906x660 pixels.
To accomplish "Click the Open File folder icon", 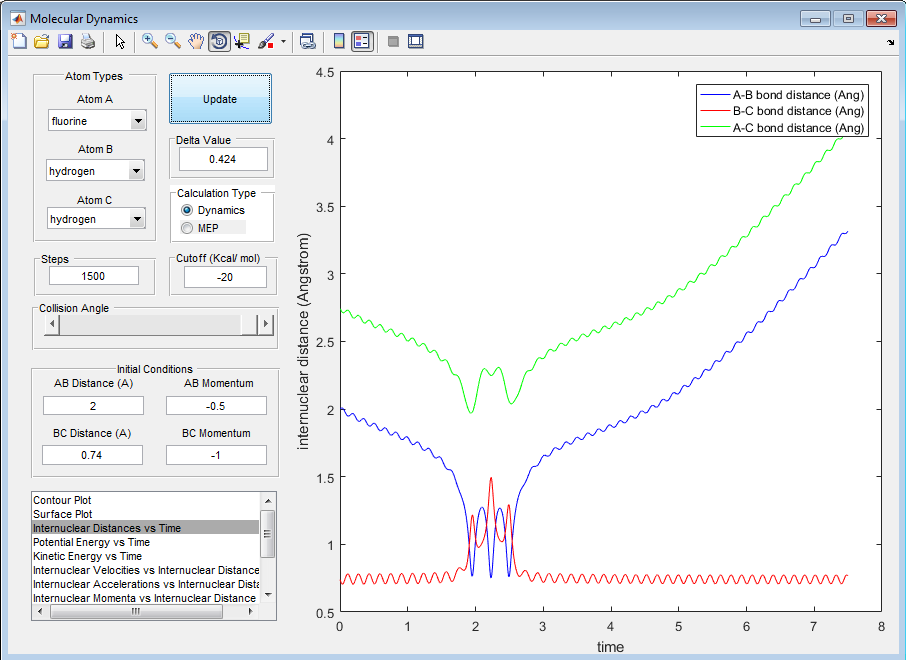I will (41, 41).
